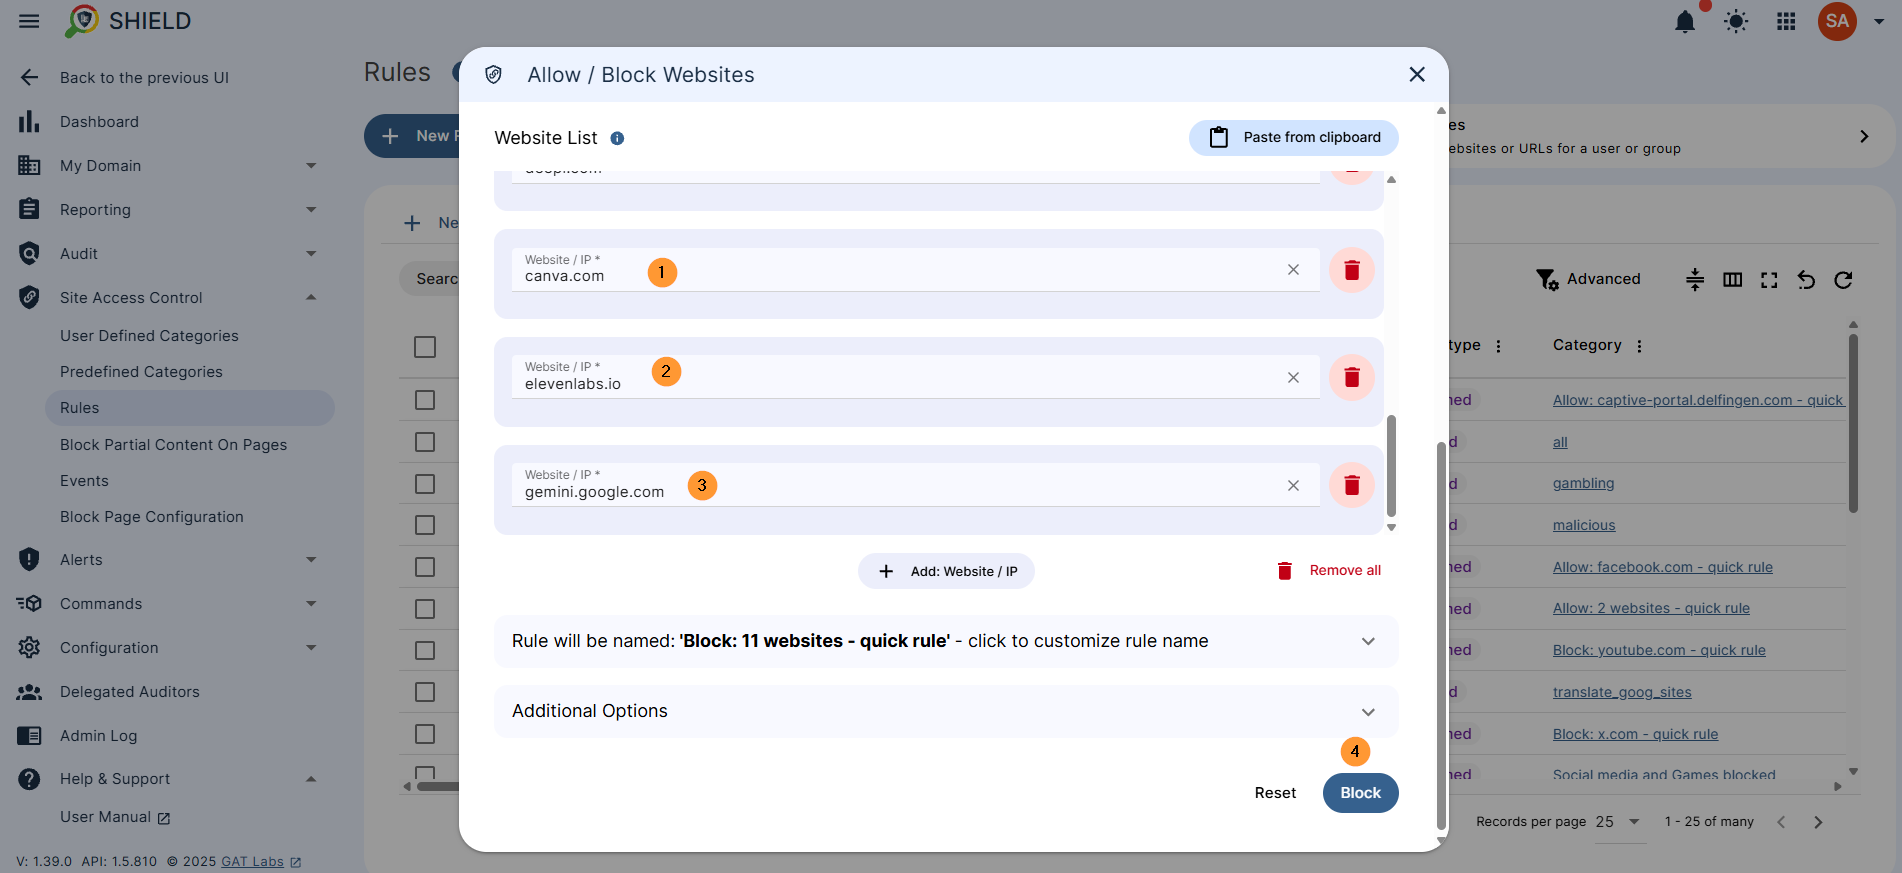Screen dimensions: 1902x873
Task: Go to next page of records
Action: pos(1818,822)
